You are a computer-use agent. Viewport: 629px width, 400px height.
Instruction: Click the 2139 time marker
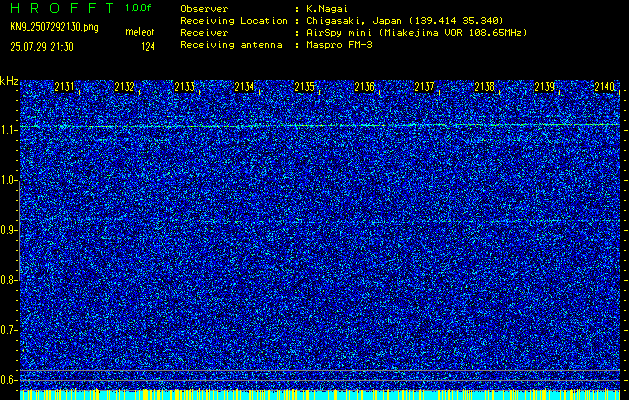[x=544, y=87]
